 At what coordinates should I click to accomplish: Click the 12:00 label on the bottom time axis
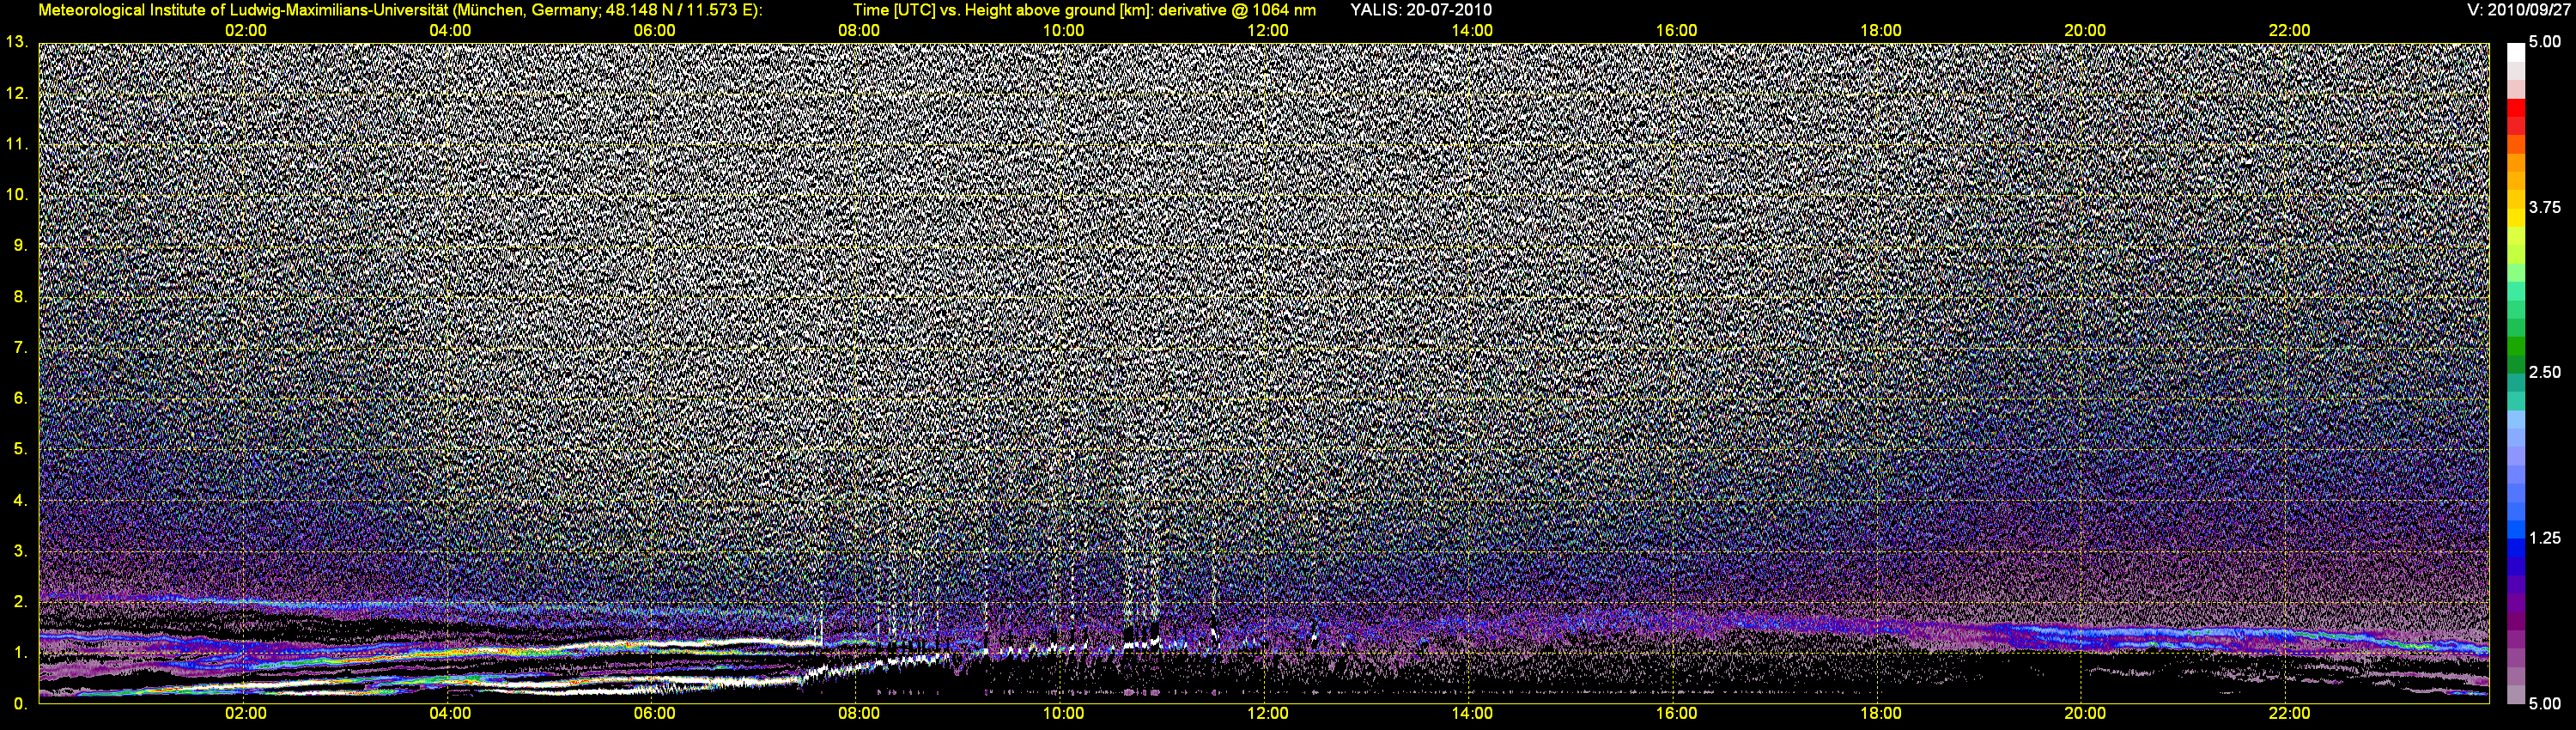[x=1267, y=713]
